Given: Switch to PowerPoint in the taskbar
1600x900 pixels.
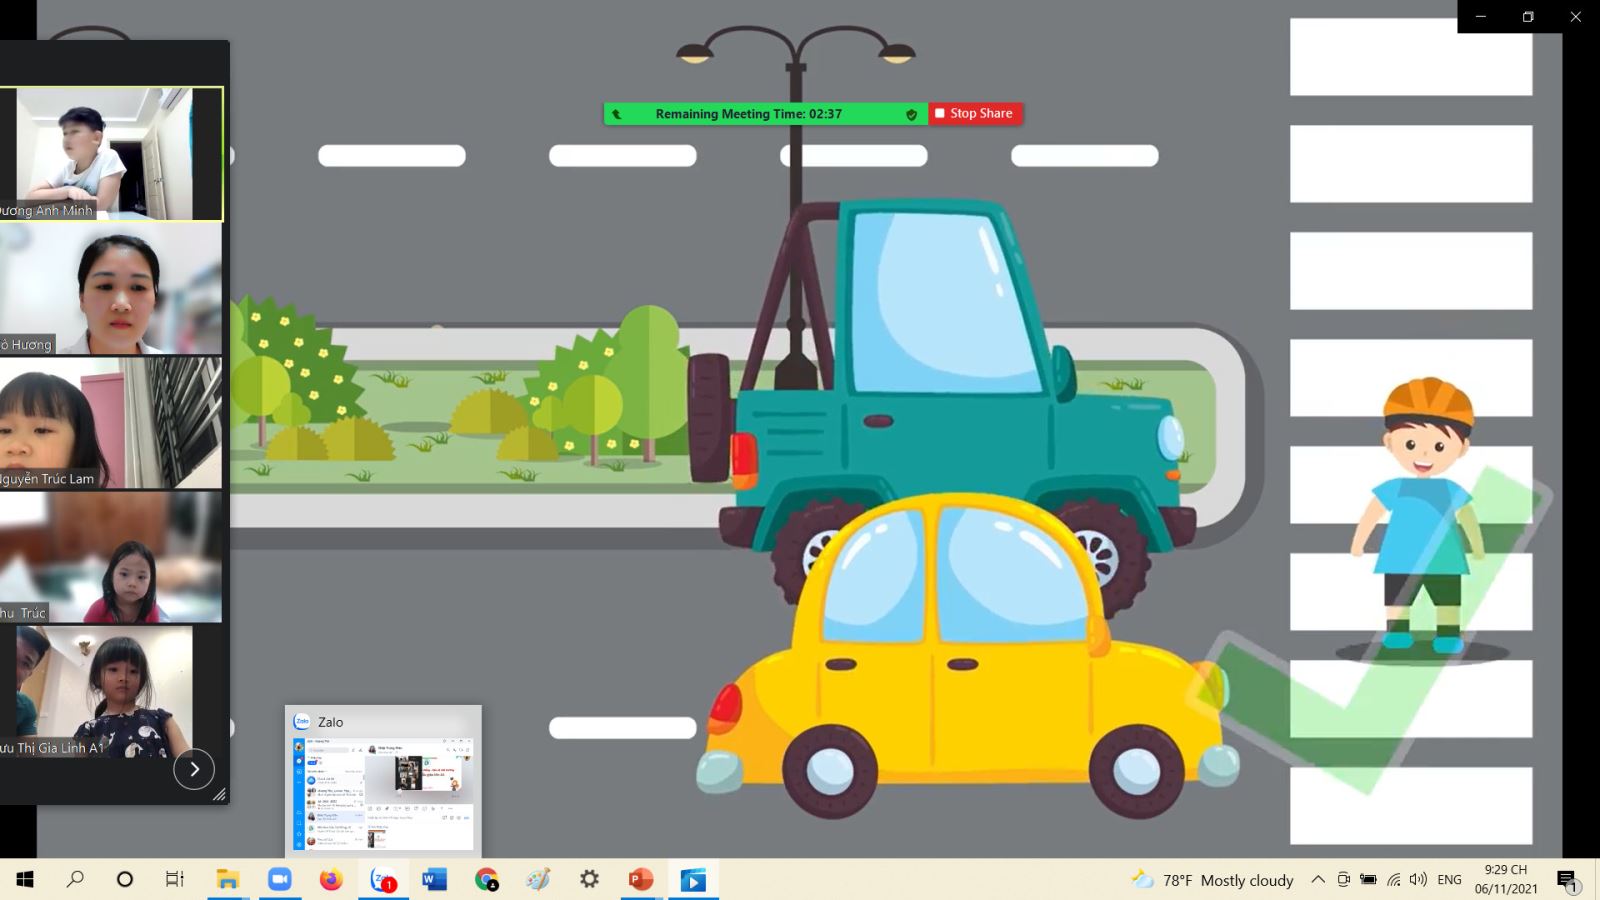Looking at the screenshot, I should tap(640, 880).
